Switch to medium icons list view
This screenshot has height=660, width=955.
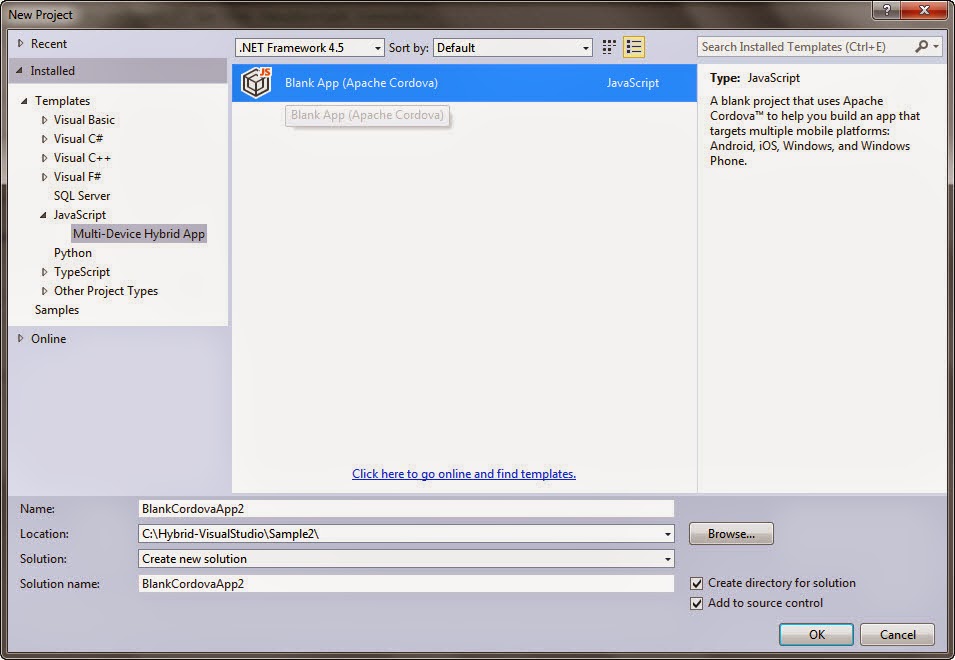(x=634, y=47)
